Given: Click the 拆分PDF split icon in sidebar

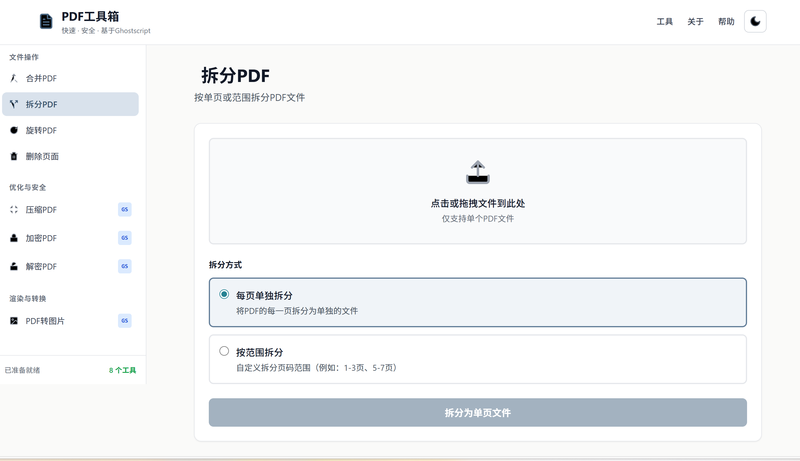Looking at the screenshot, I should pos(14,104).
